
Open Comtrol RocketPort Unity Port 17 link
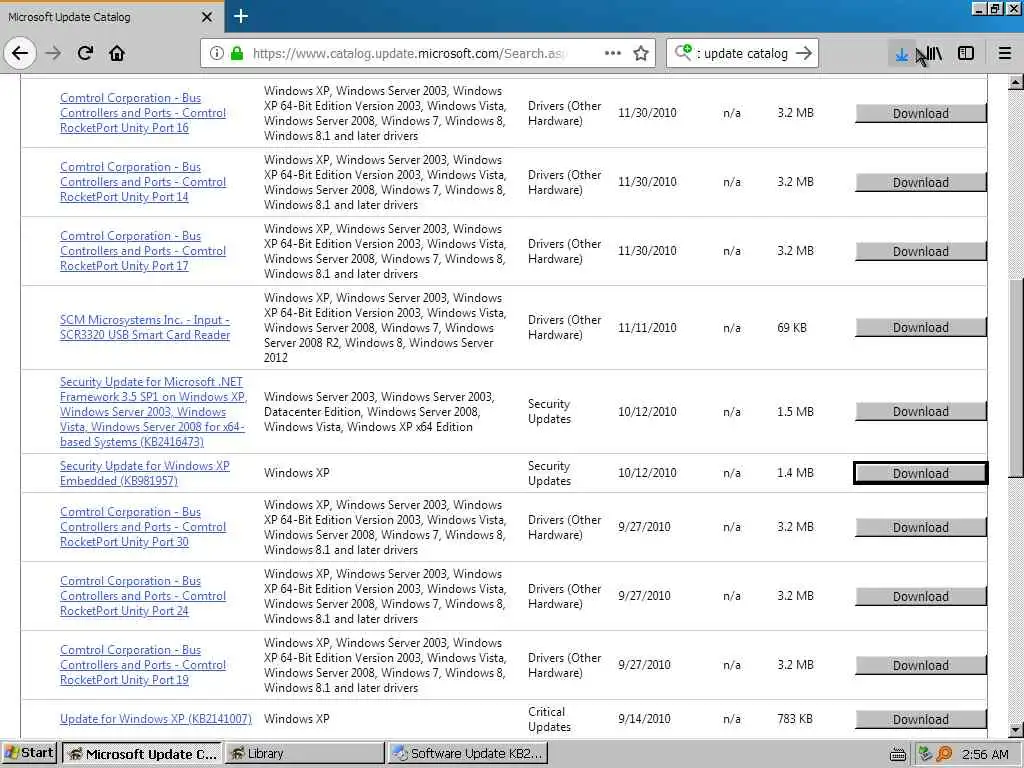click(x=143, y=251)
